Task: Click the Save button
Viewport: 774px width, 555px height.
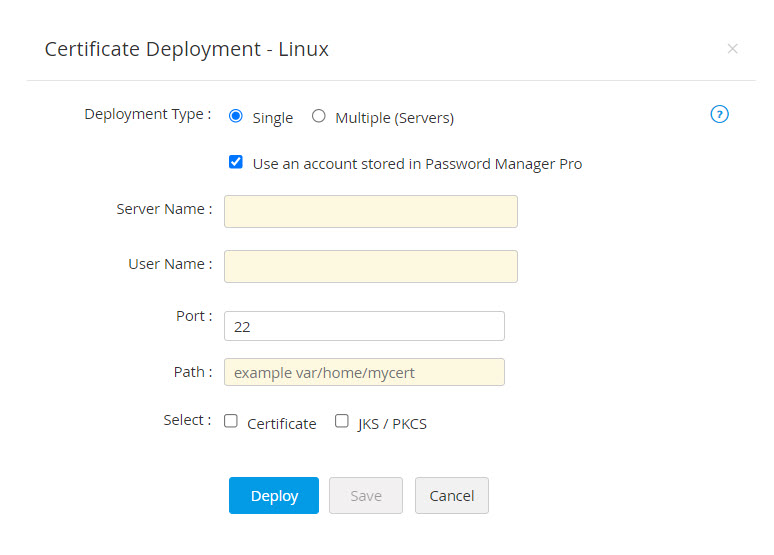Action: (x=365, y=496)
